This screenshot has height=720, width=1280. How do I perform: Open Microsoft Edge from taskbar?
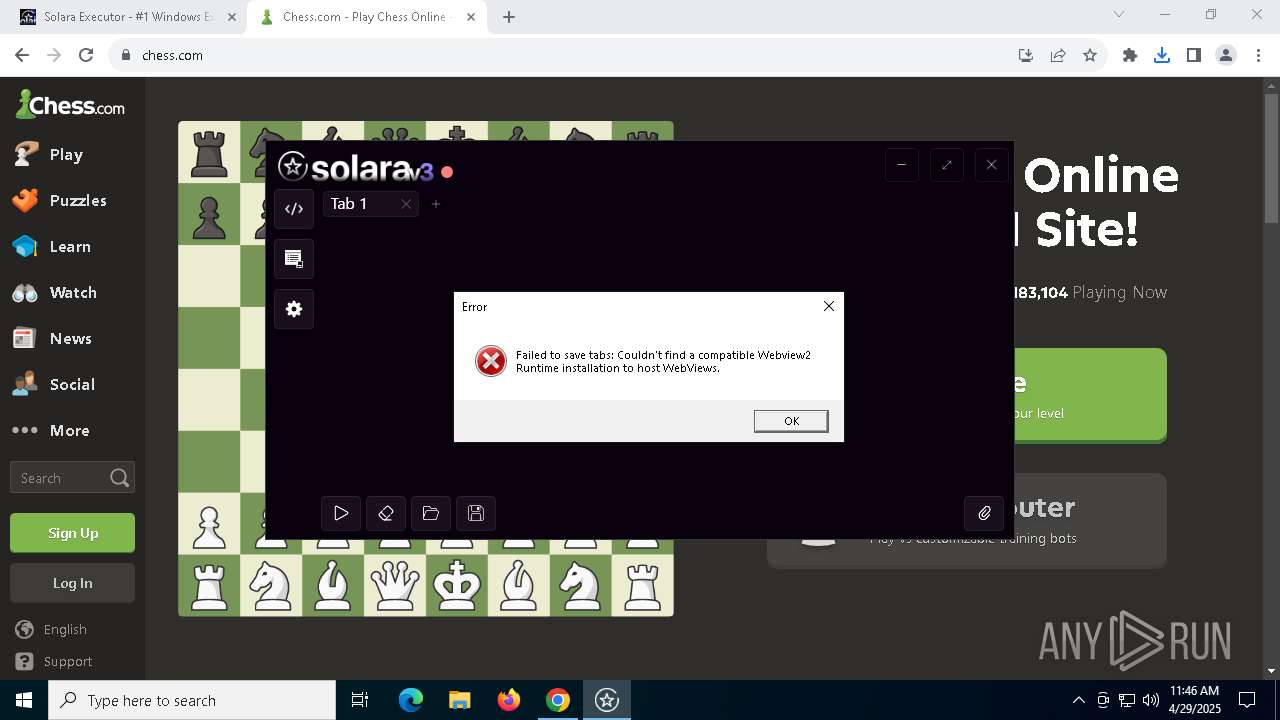tap(411, 700)
